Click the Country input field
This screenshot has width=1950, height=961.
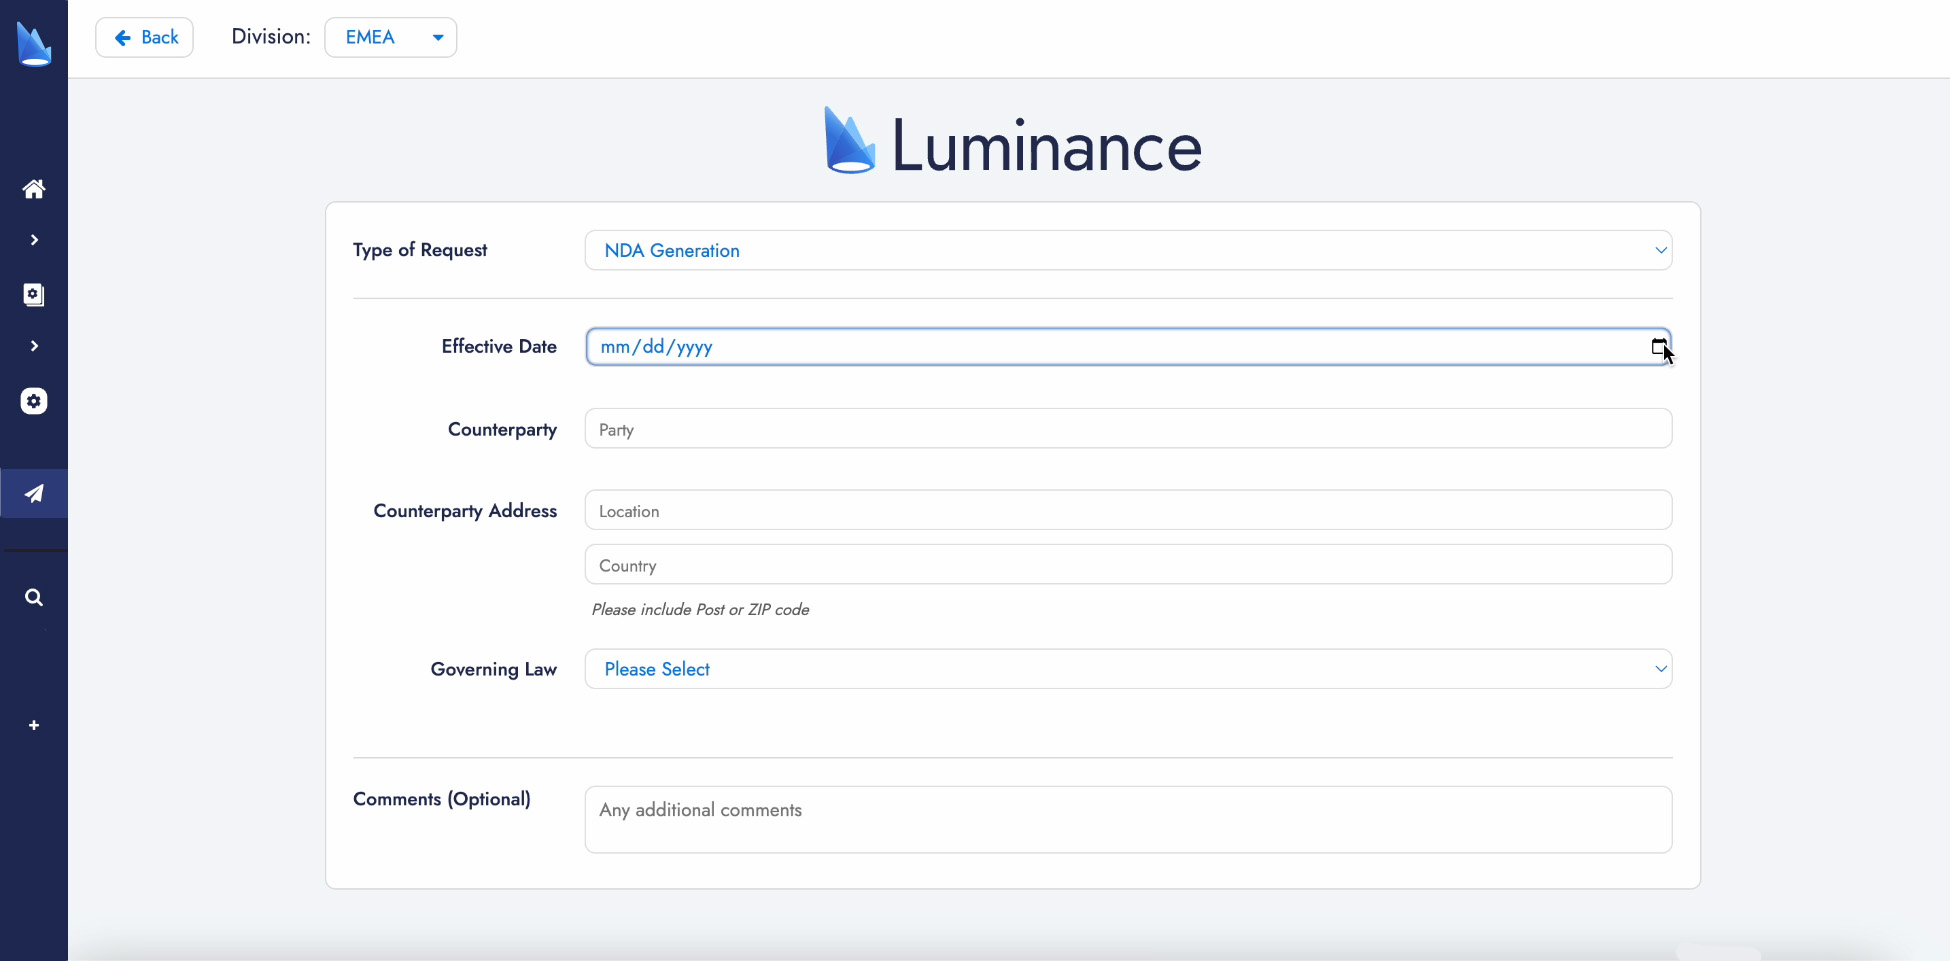[1127, 565]
